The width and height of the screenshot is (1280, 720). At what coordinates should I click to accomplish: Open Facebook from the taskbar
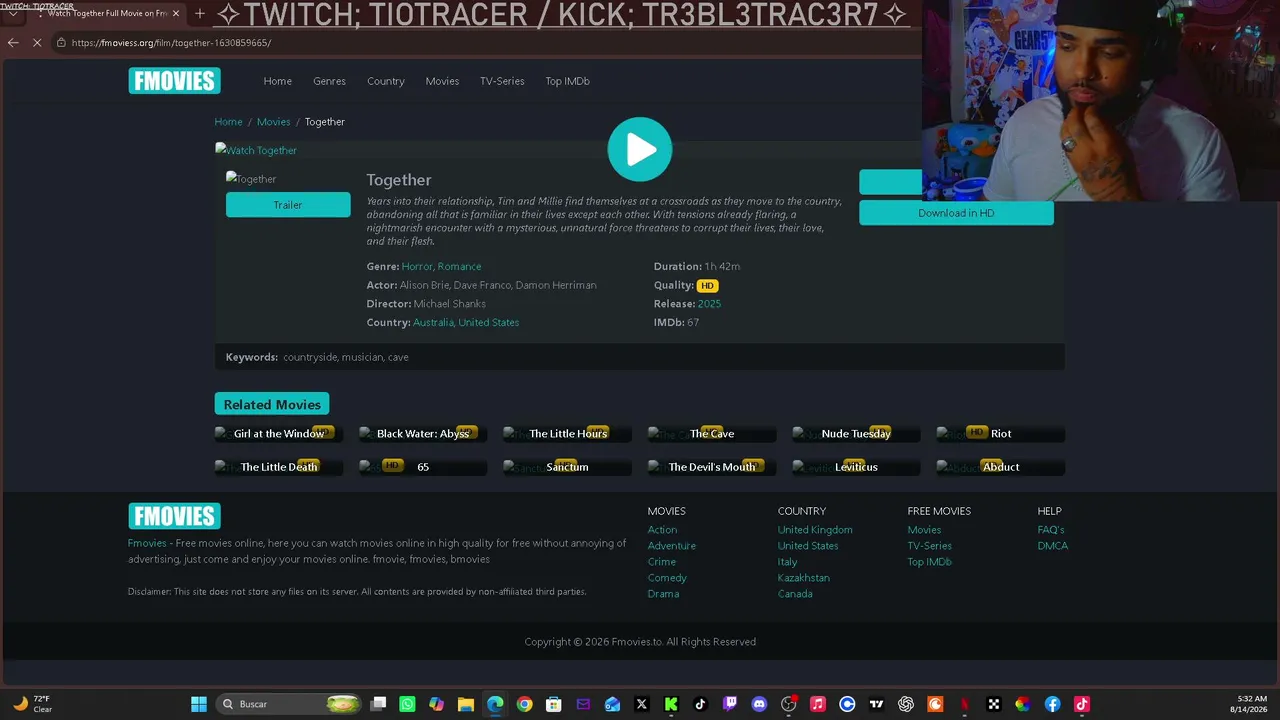[1052, 704]
